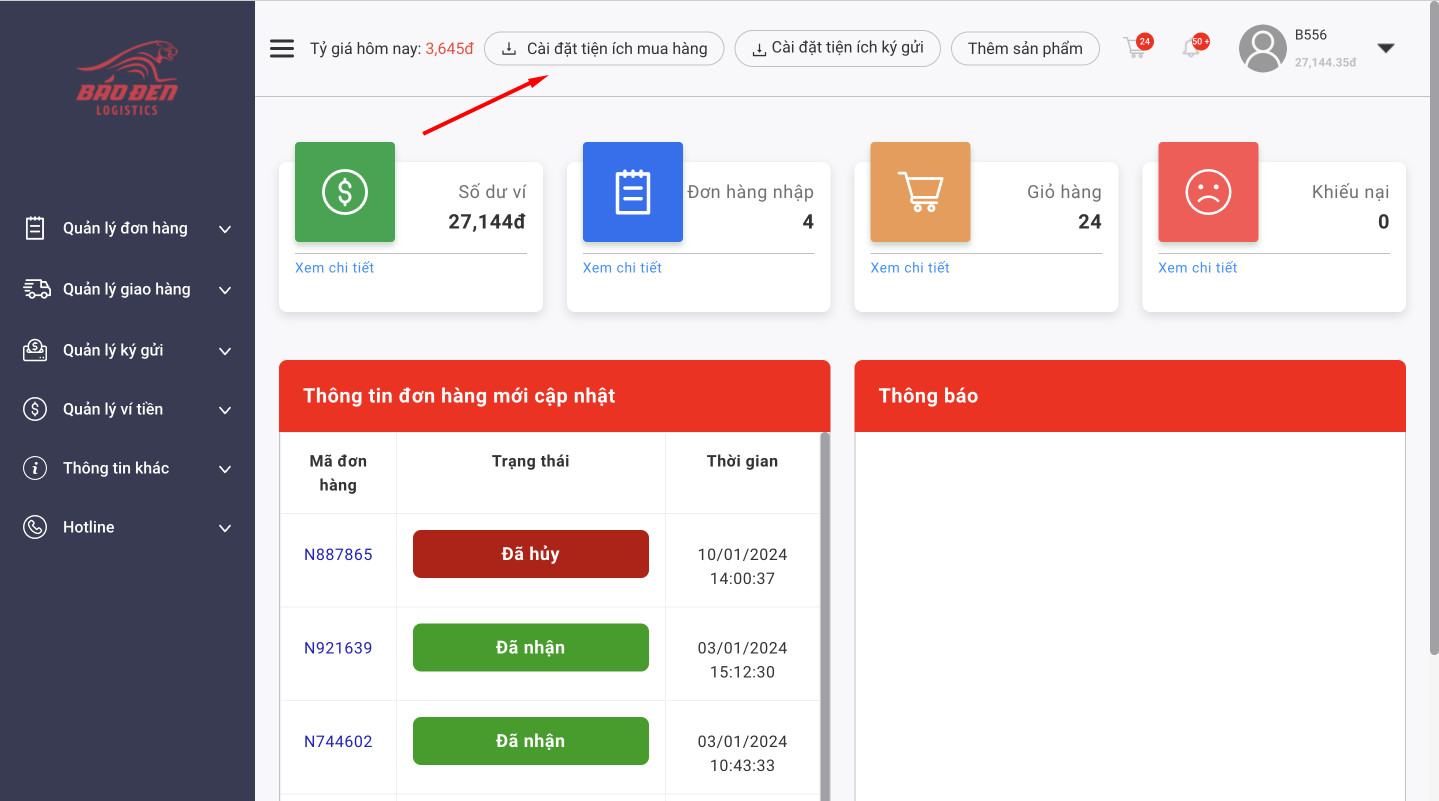Click the account balance 27,144.35đ under B556
The height and width of the screenshot is (801, 1439).
[x=1325, y=62]
